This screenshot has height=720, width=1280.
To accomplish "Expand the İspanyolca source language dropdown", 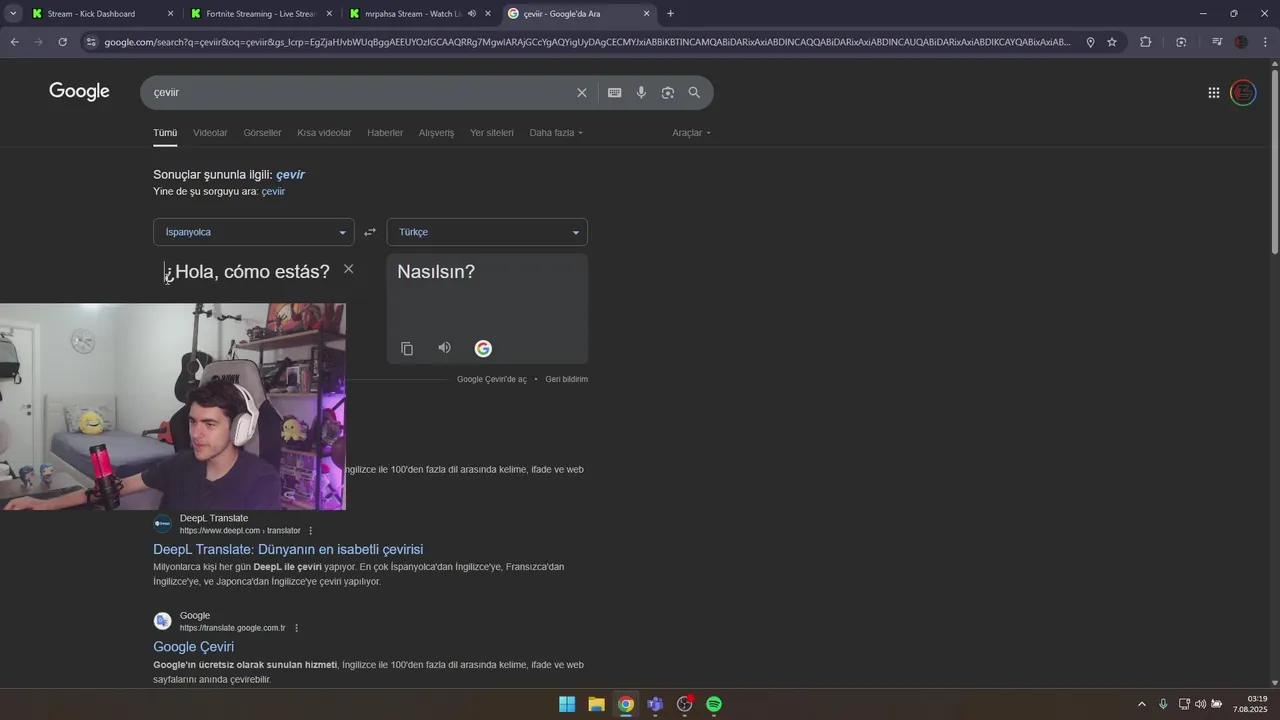I will 253,232.
